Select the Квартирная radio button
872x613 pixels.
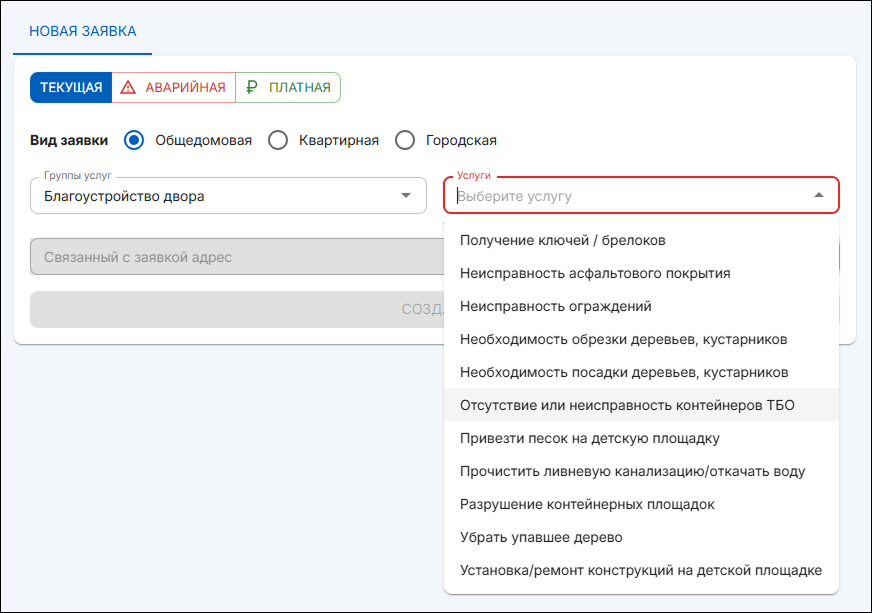(278, 140)
